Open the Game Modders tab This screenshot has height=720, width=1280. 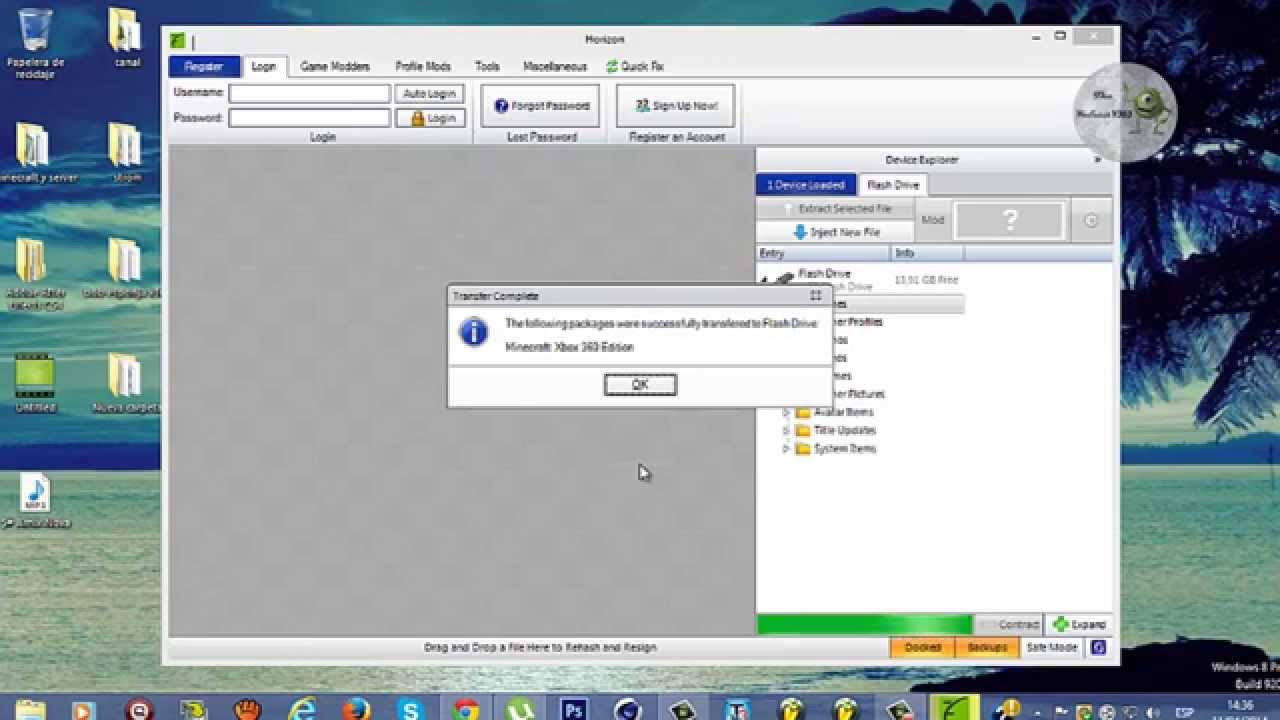coord(335,67)
